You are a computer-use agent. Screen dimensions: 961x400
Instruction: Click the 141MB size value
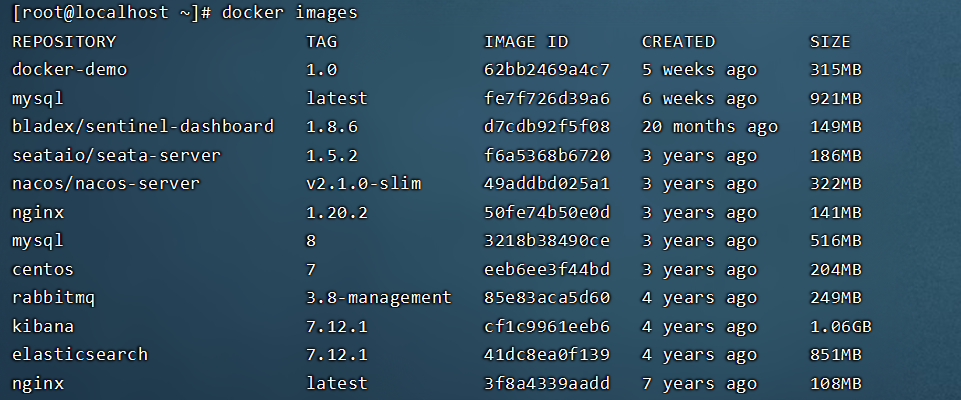click(x=836, y=213)
